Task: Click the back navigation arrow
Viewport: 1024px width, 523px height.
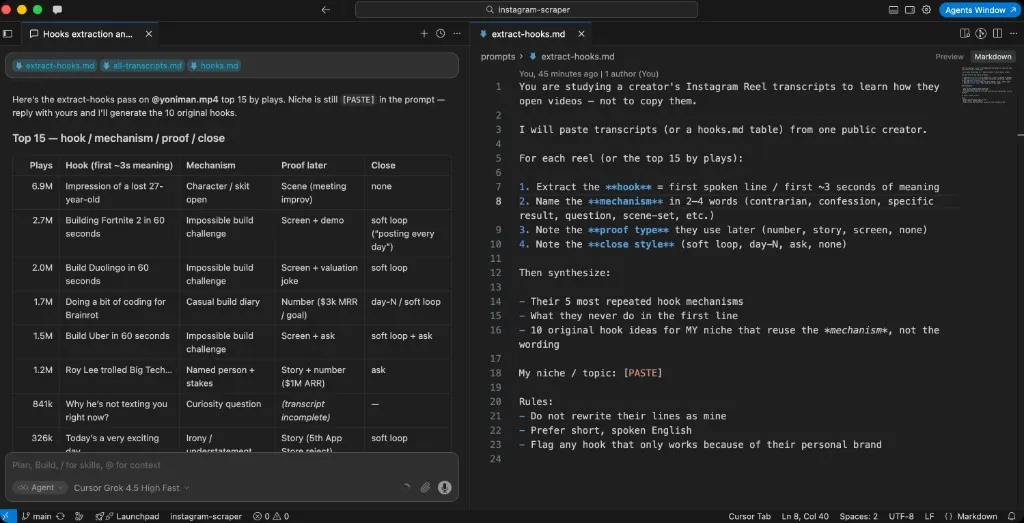Action: pyautogui.click(x=326, y=10)
